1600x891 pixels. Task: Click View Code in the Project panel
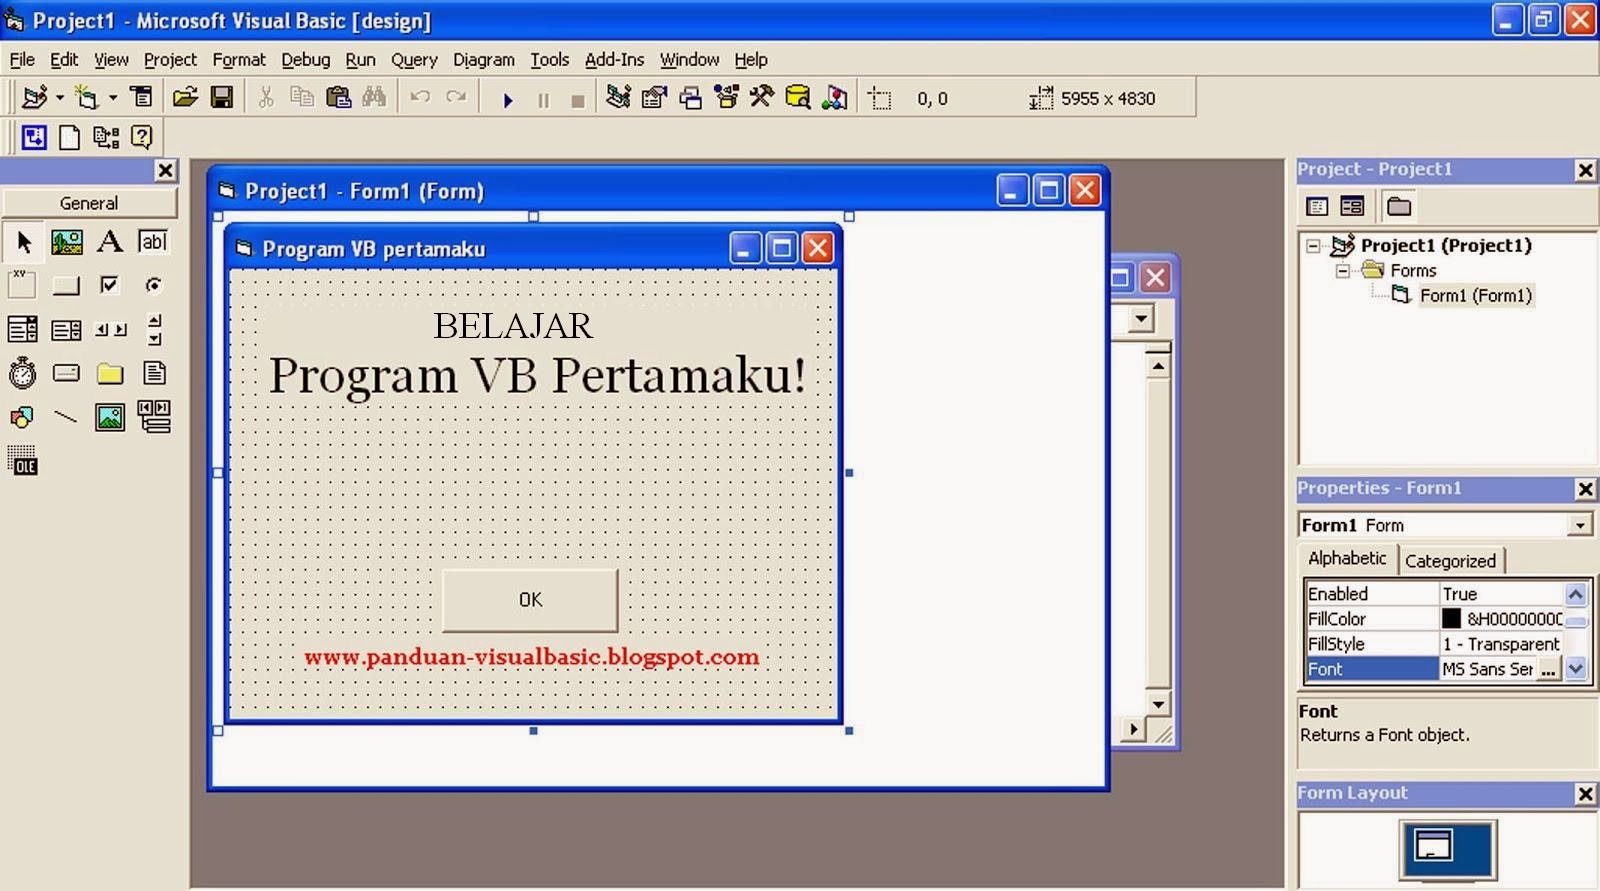tap(1318, 206)
